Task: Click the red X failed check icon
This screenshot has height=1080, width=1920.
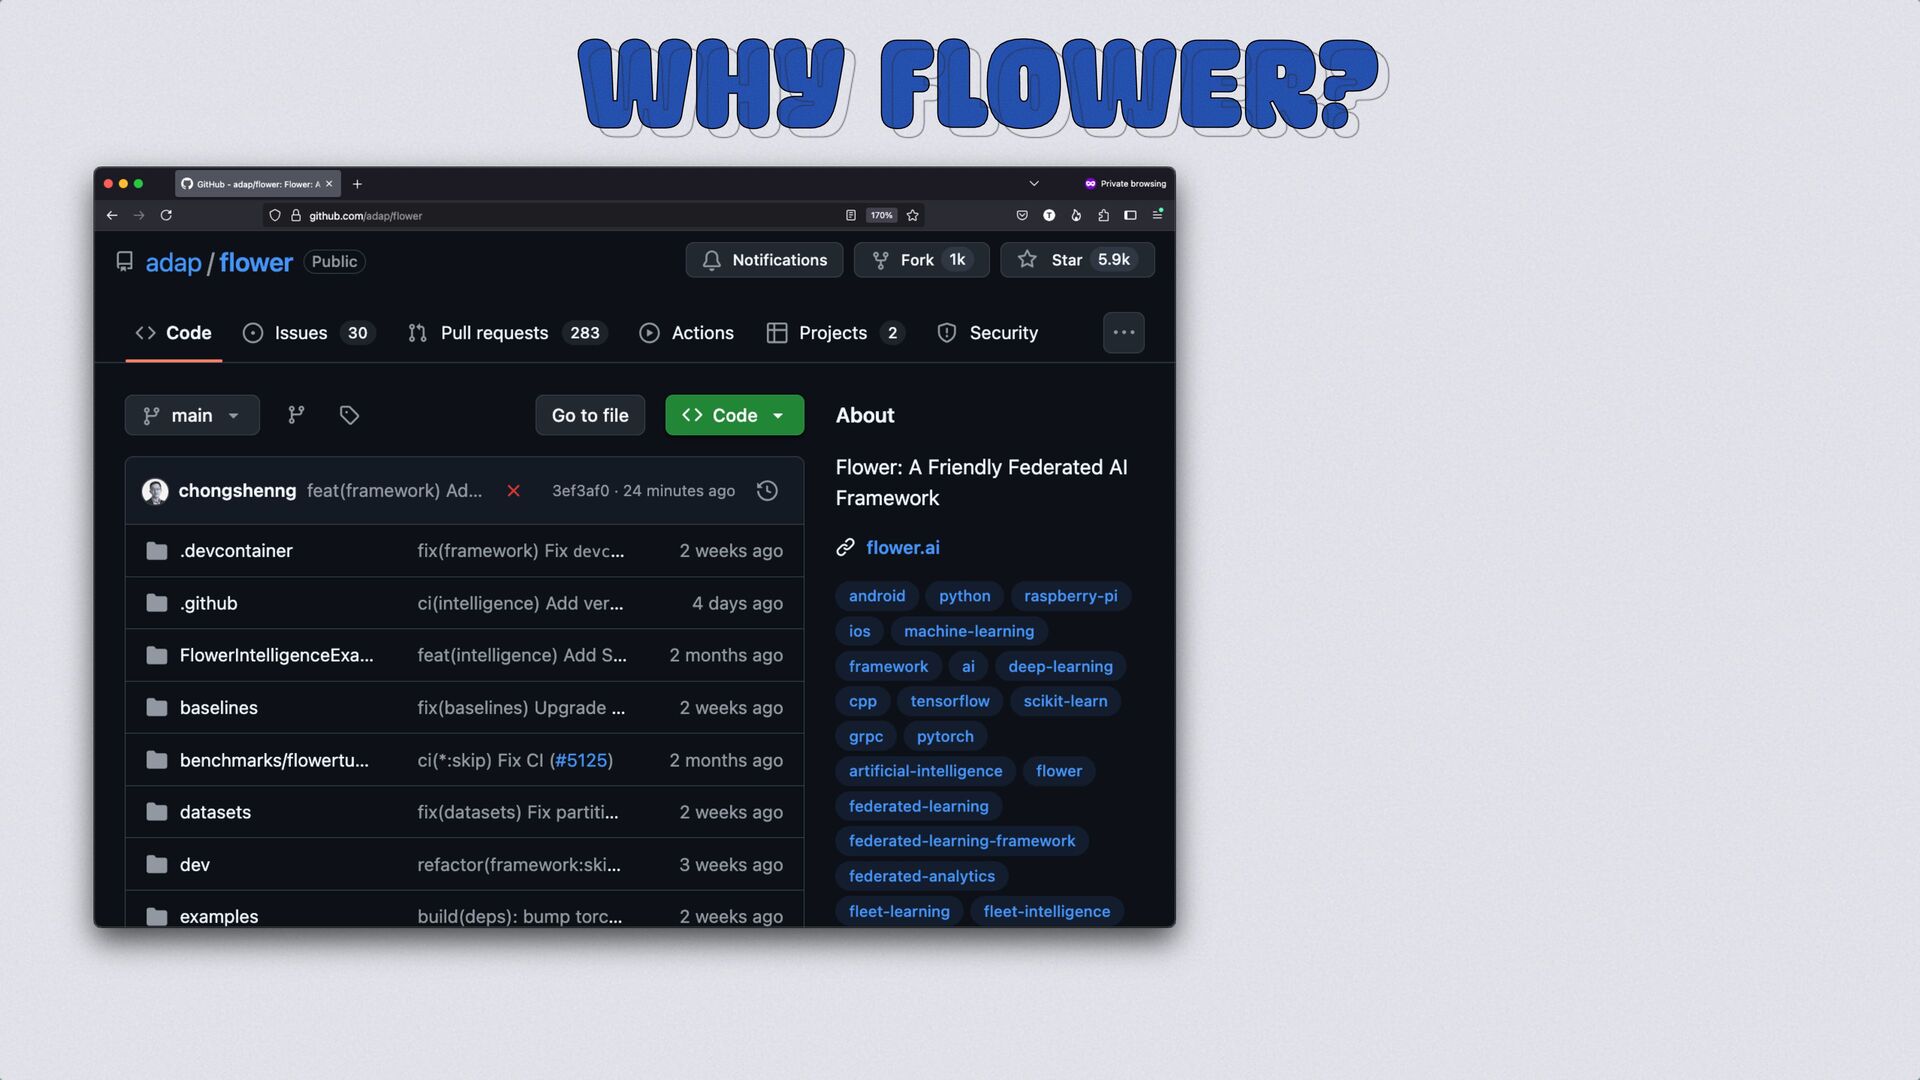Action: 514,491
